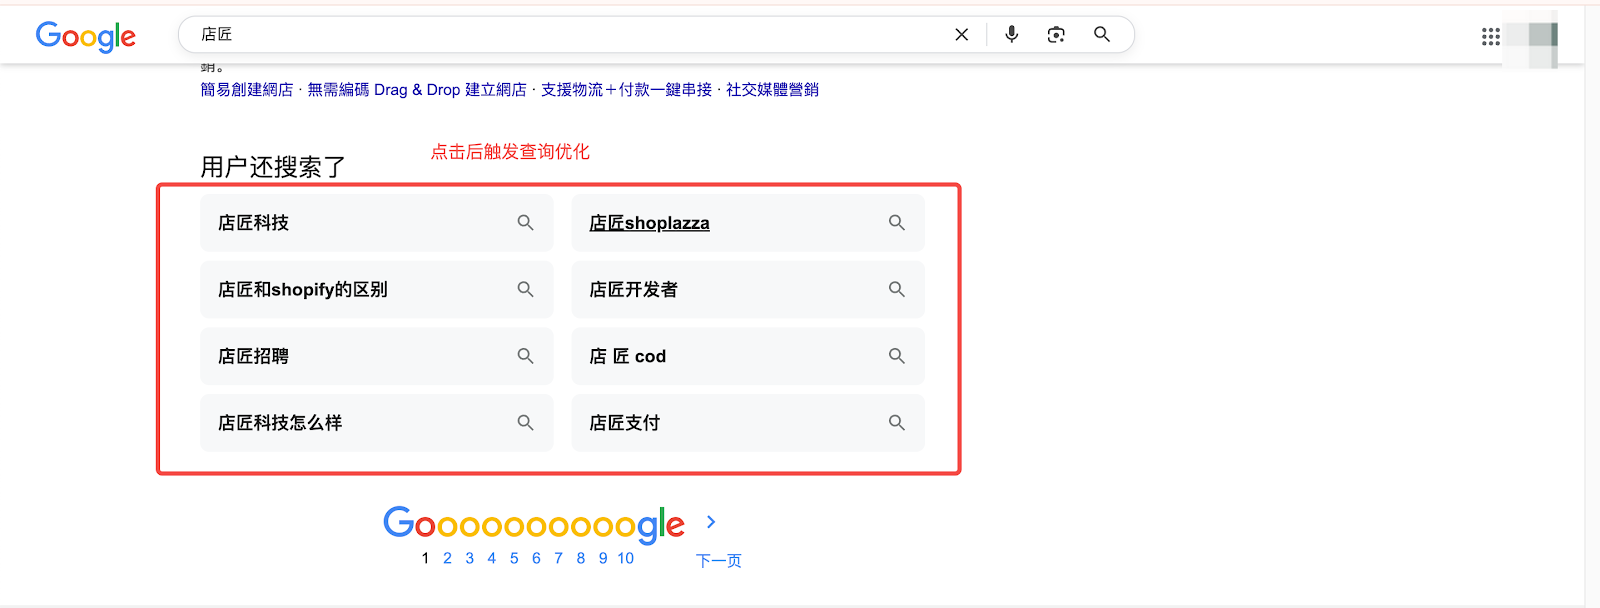Image resolution: width=1600 pixels, height=608 pixels.
Task: Open the sitelink 簡易創建網店
Action: [x=247, y=90]
